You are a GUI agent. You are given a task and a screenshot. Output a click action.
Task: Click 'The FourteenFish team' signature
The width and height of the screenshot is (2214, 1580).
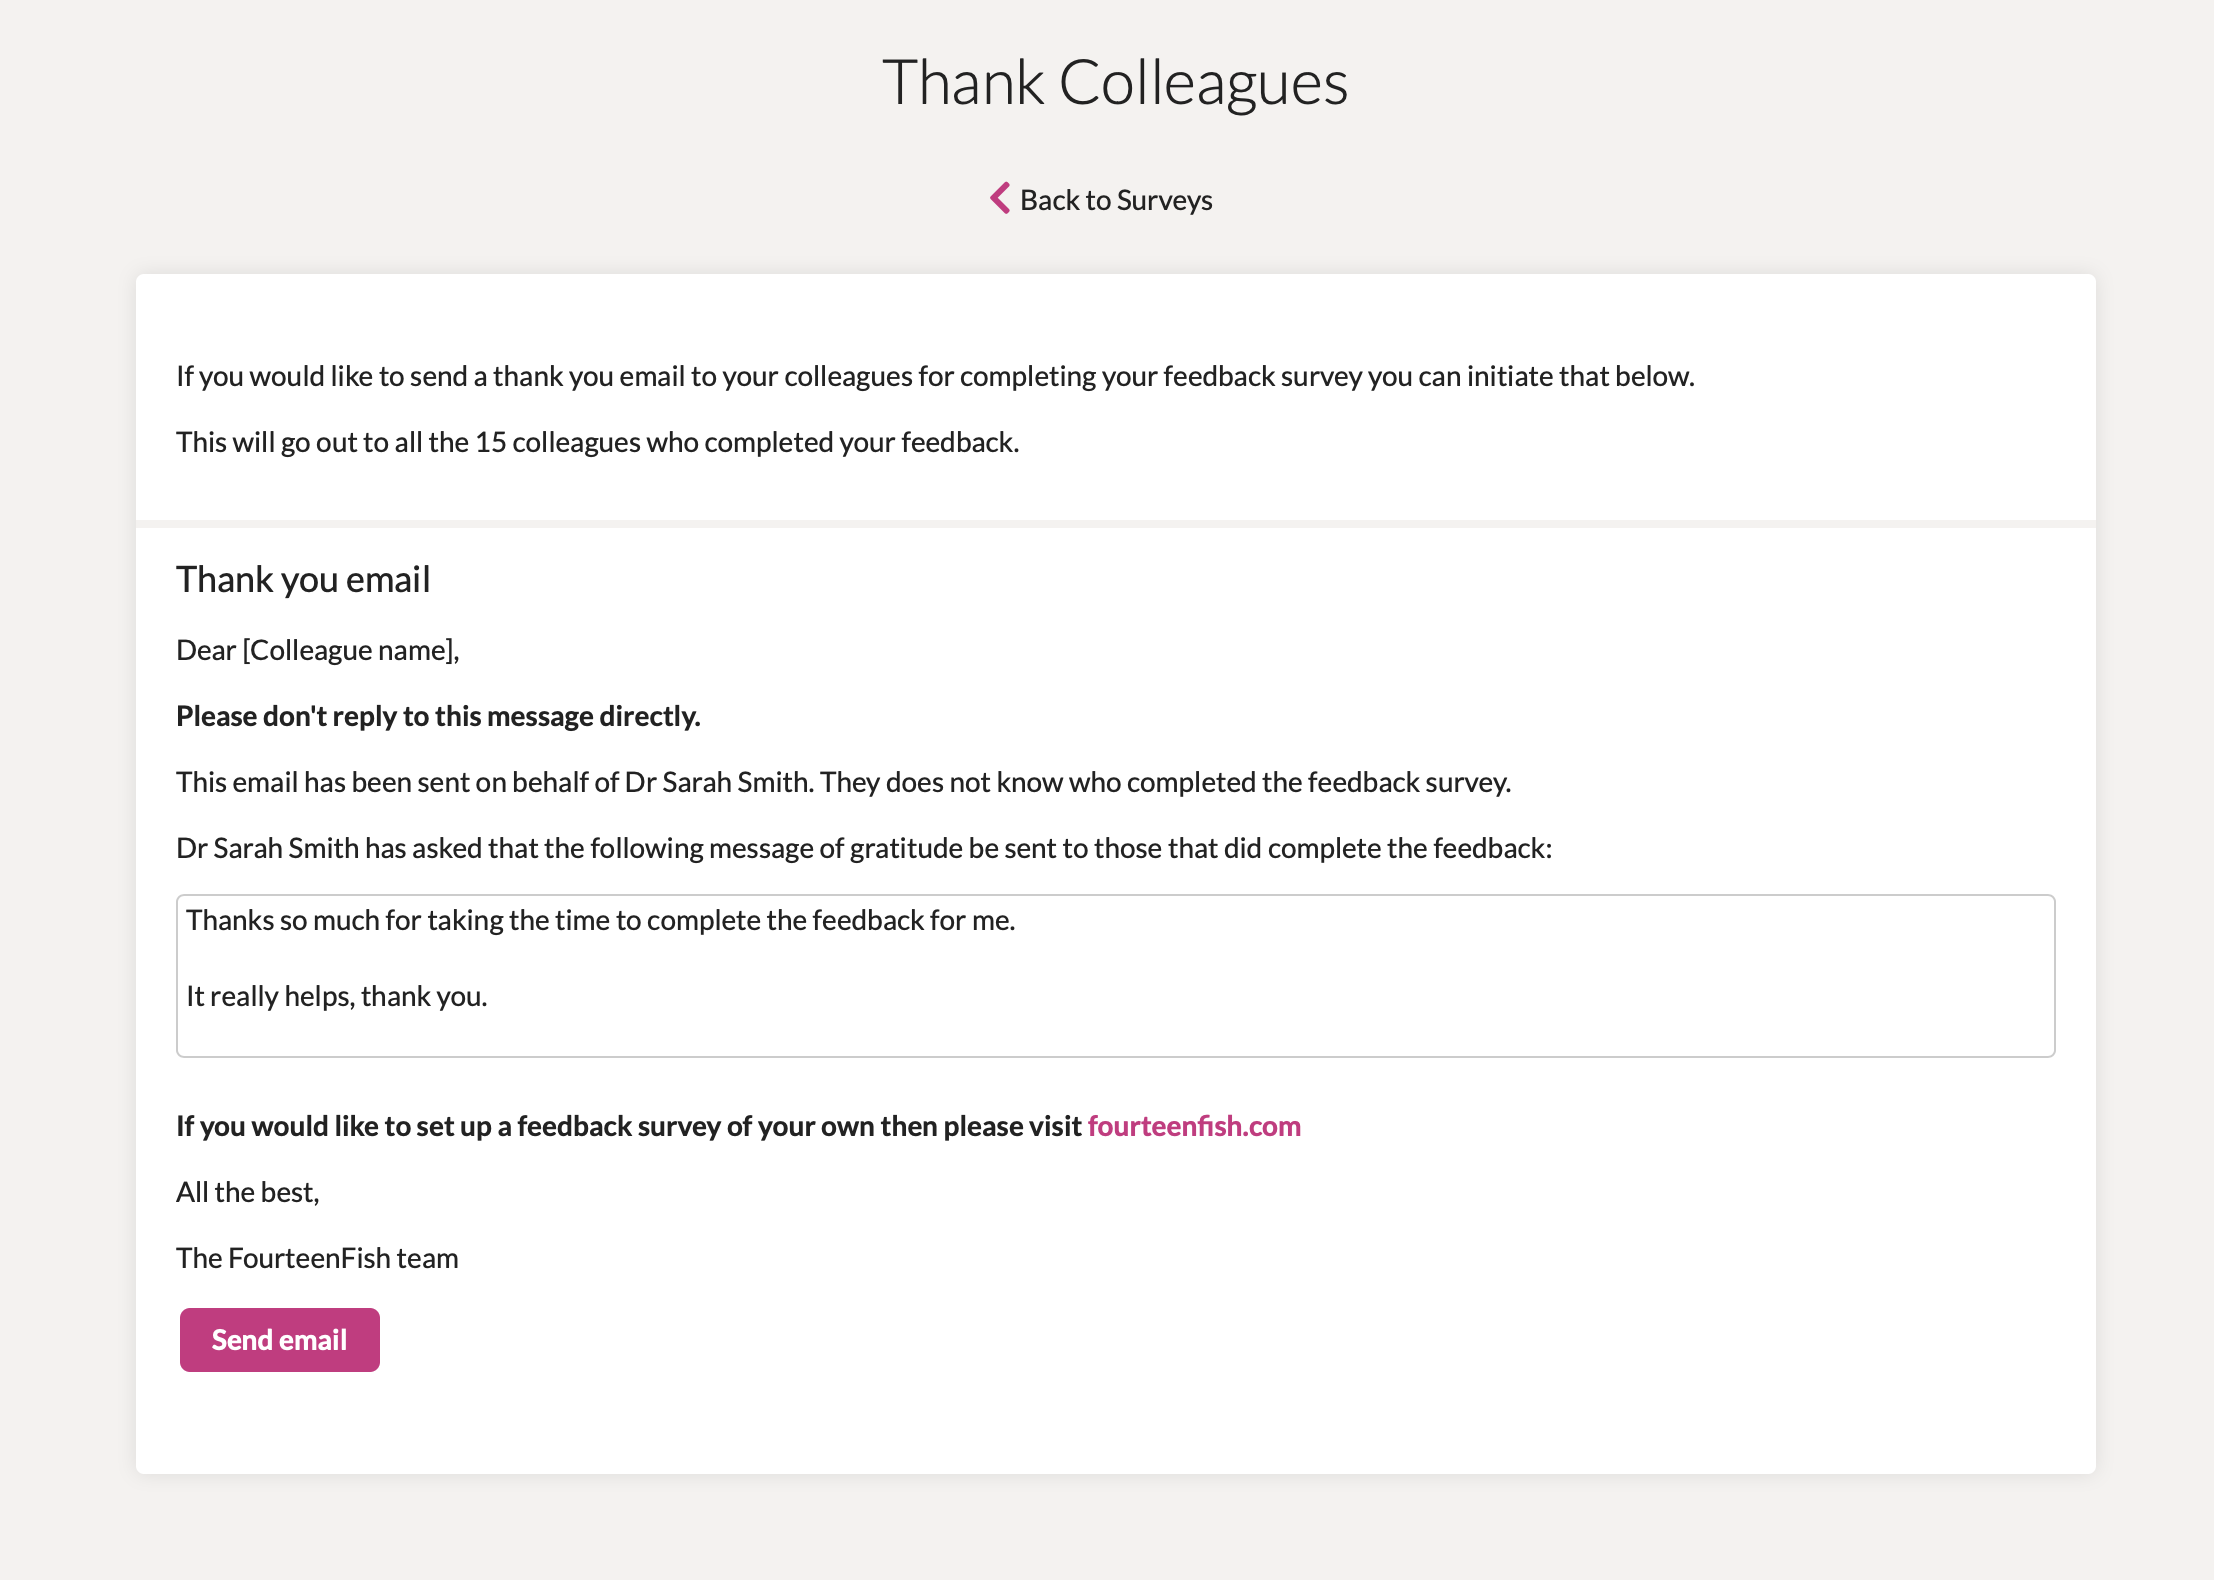point(317,1258)
